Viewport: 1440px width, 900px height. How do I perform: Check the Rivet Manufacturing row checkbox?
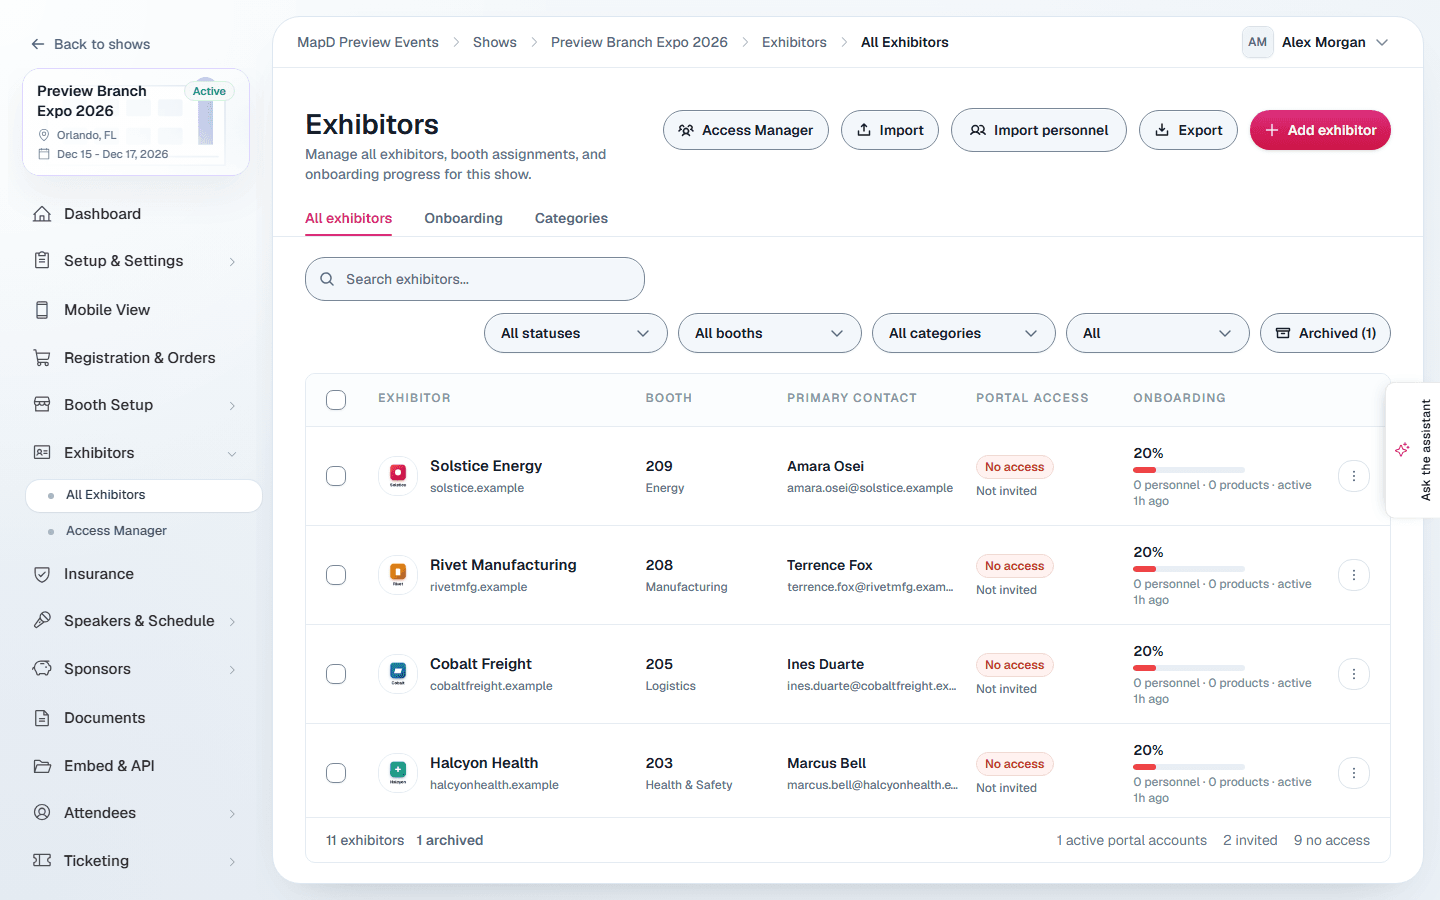pyautogui.click(x=336, y=575)
